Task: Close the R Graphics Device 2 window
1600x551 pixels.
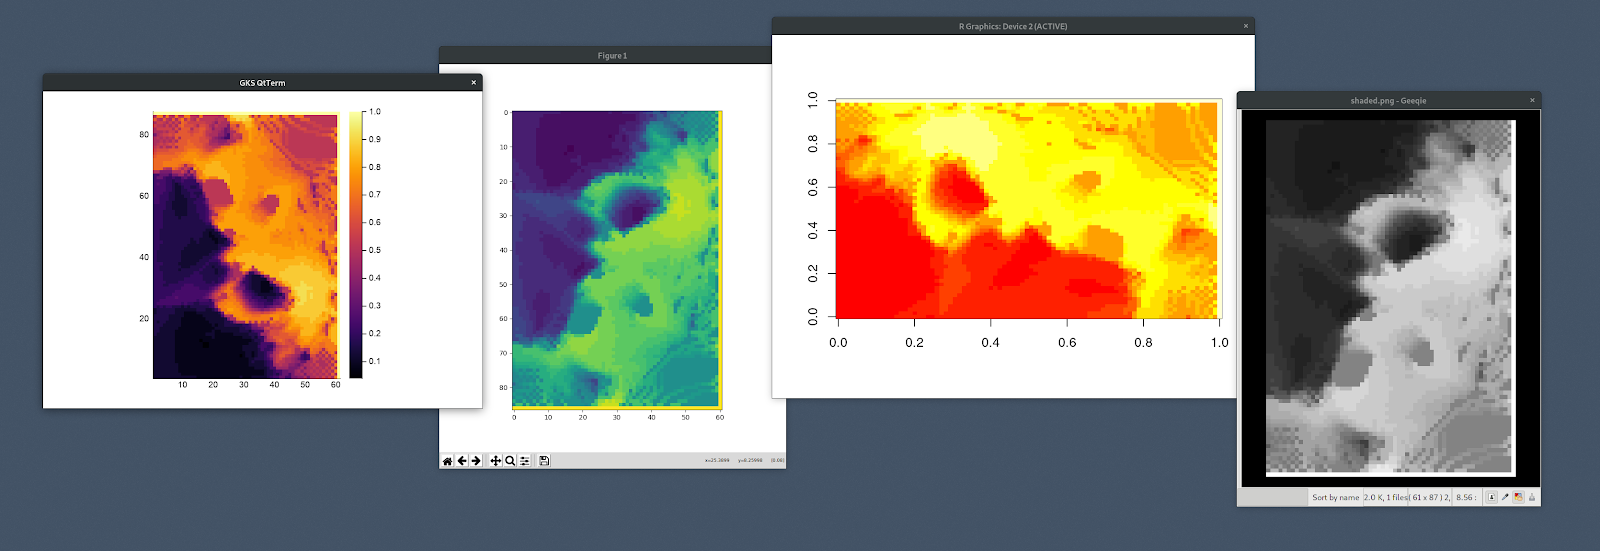Action: click(x=1246, y=26)
